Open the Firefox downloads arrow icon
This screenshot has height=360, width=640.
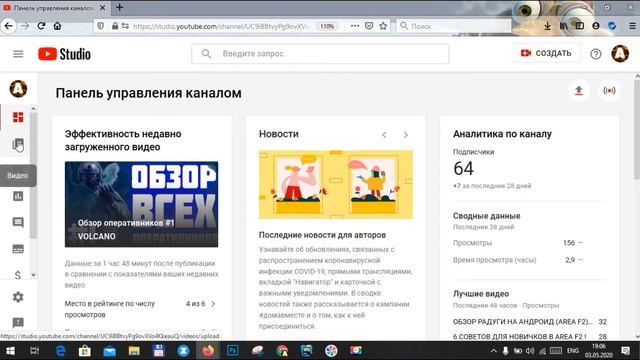547,26
